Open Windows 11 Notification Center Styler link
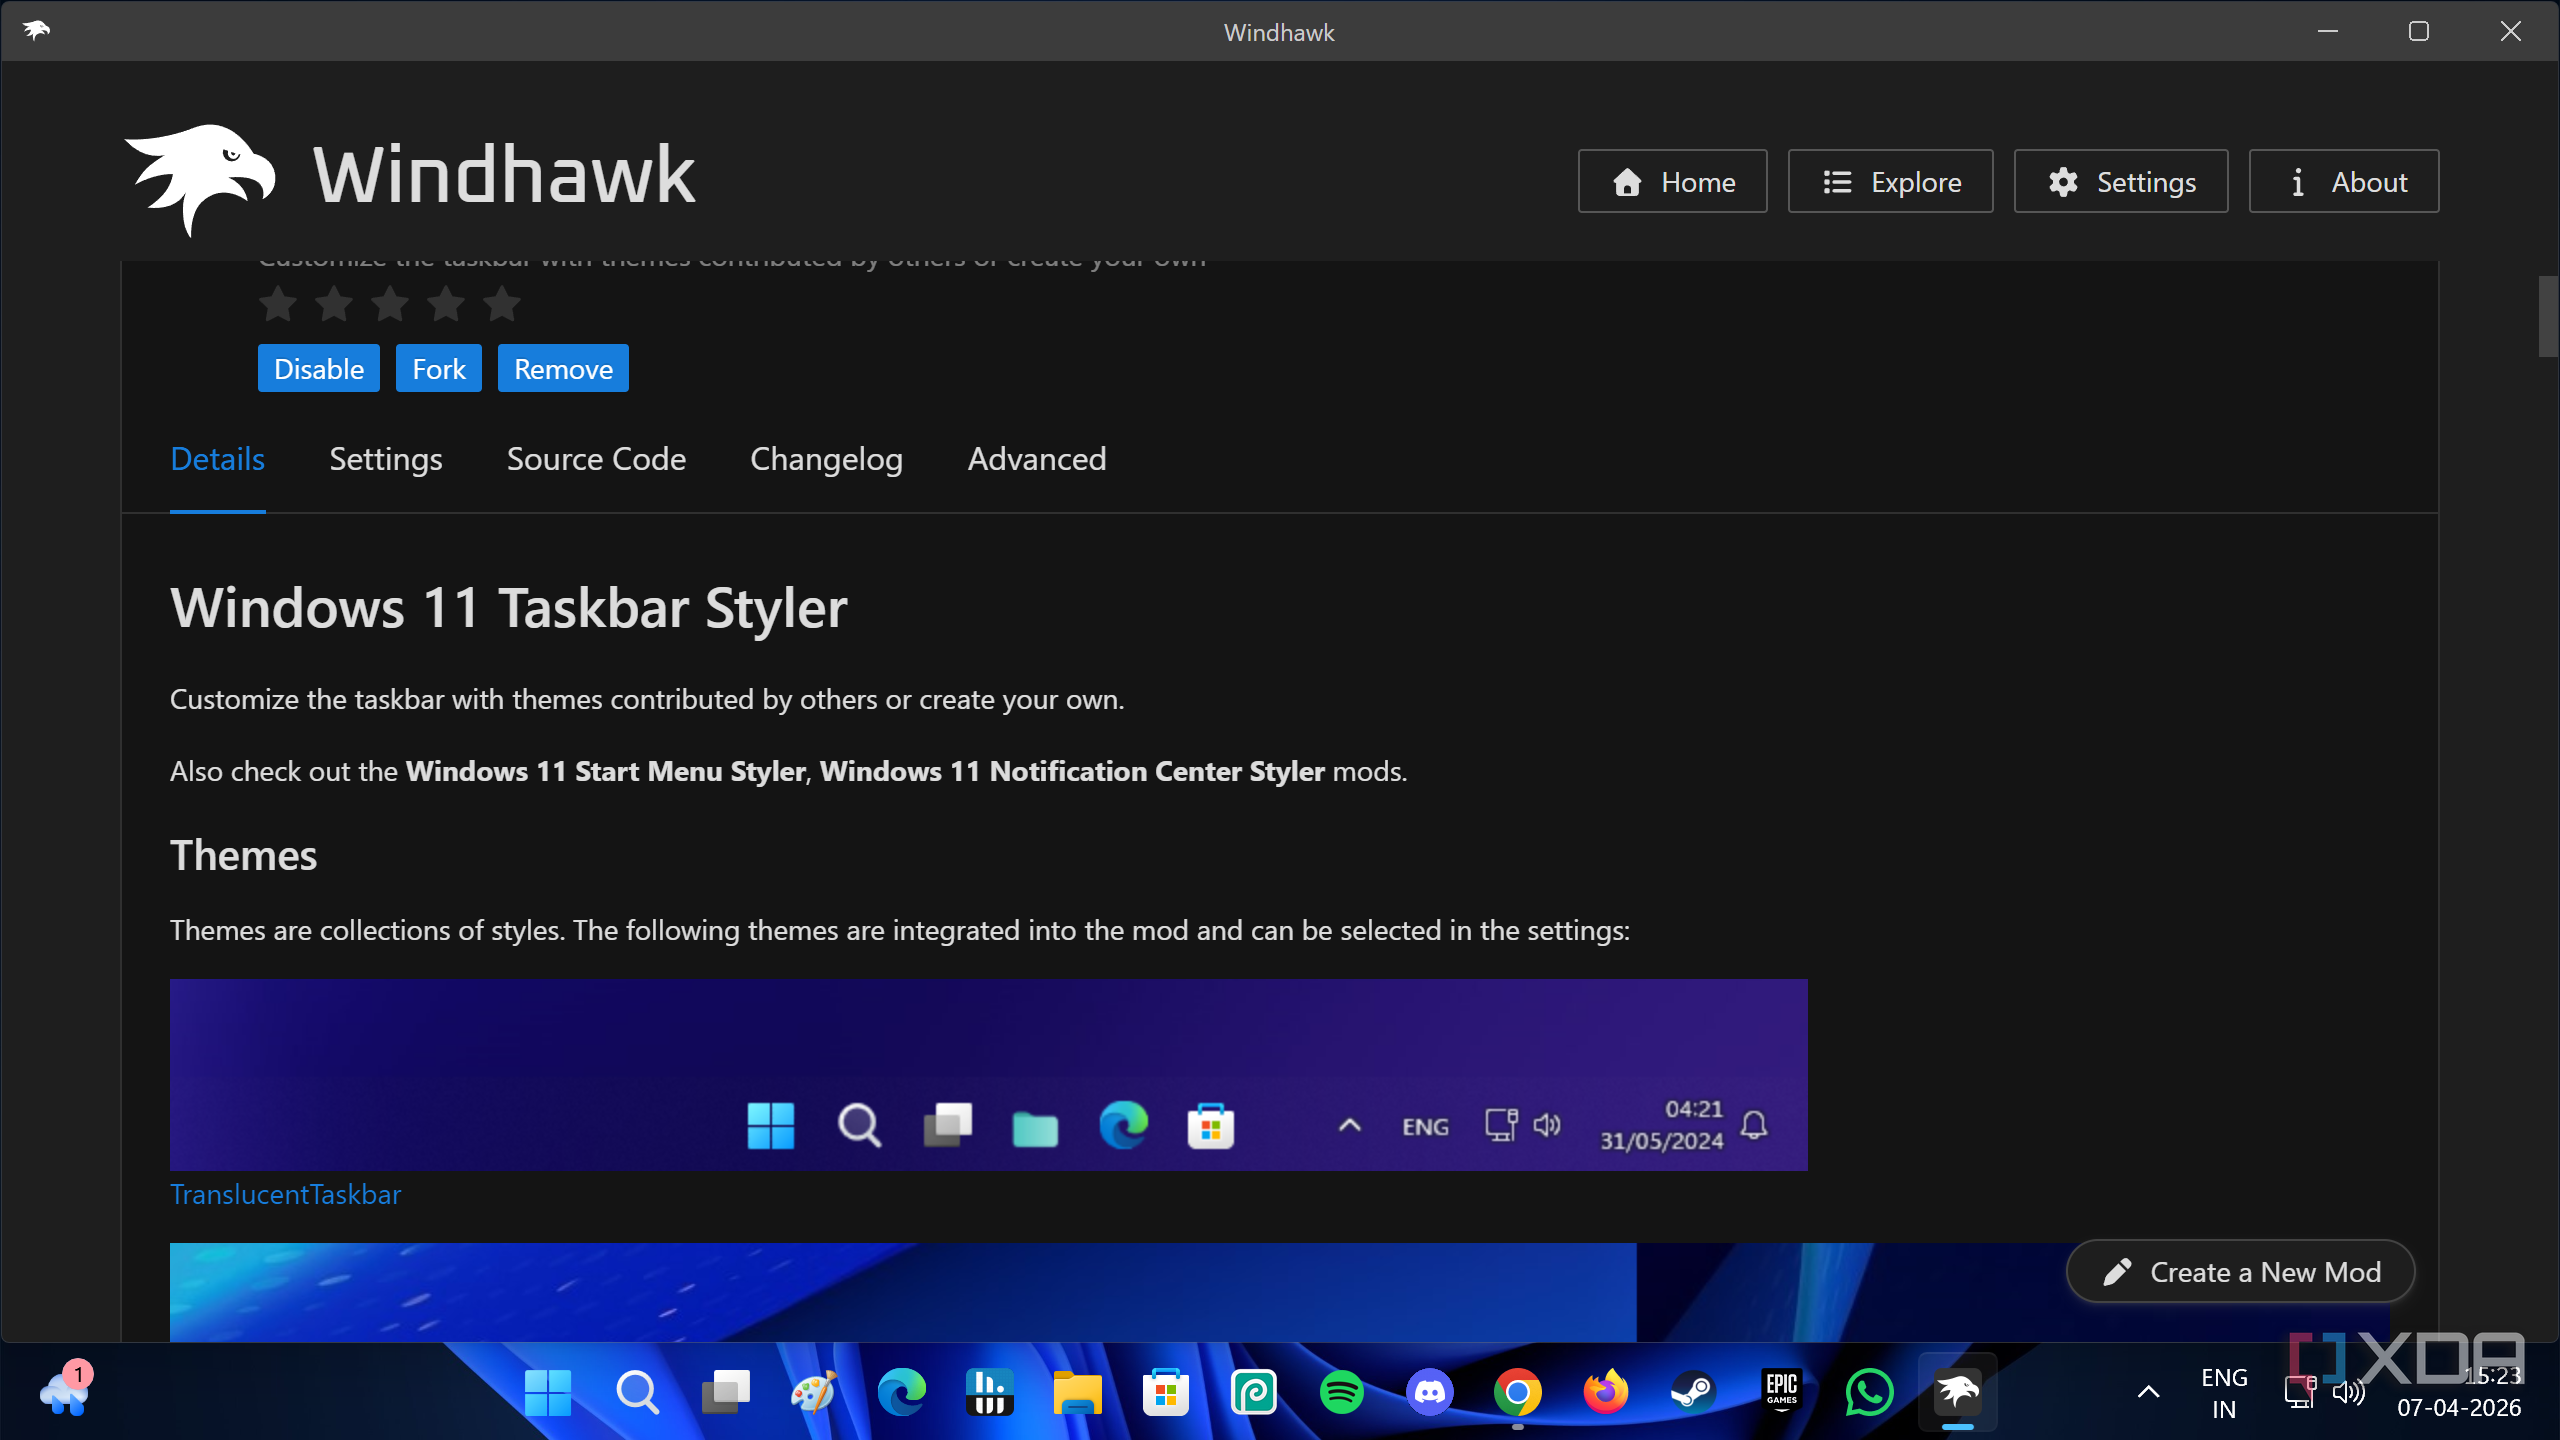 1072,771
